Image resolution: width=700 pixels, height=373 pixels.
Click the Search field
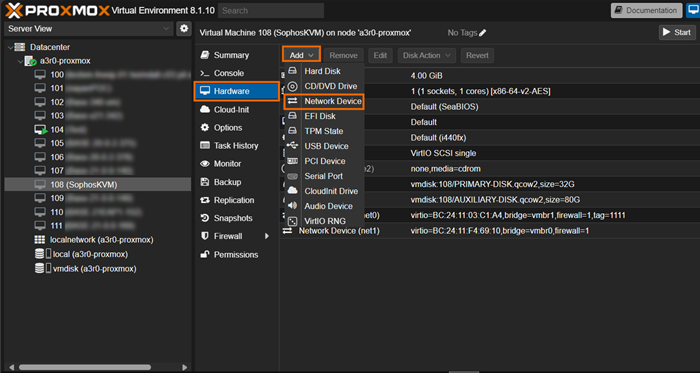click(x=271, y=10)
